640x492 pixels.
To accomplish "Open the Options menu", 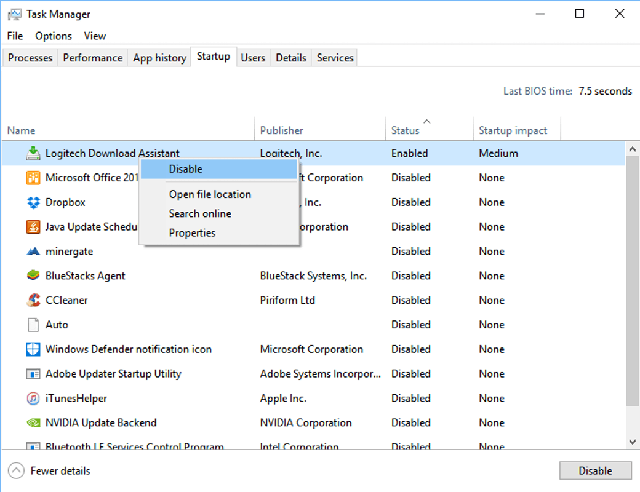I will tap(53, 36).
